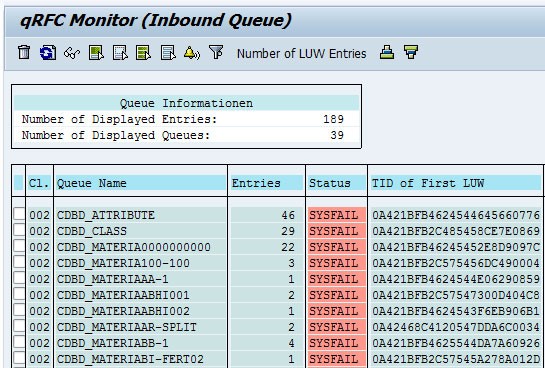This screenshot has height=368, width=545.
Task: Click SYSFAIL status of CDBD_MATERIABB-1
Action: pyautogui.click(x=334, y=343)
